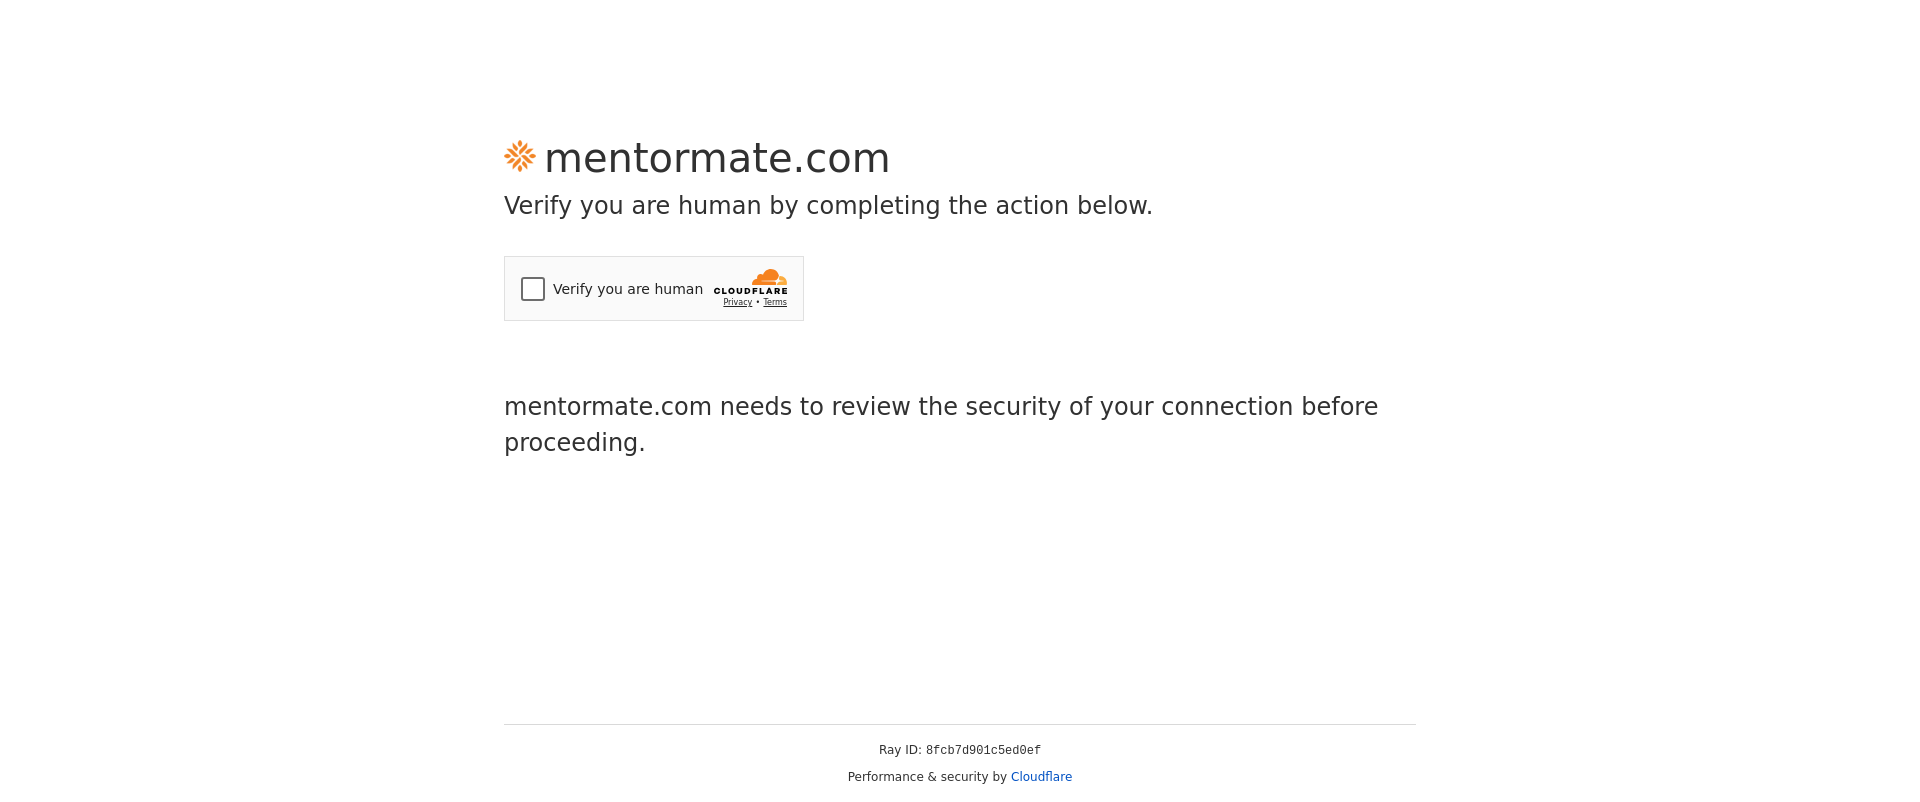Viewport: 1920px width, 802px height.
Task: Click the "completing the action below" subheading text
Action: click(978, 206)
